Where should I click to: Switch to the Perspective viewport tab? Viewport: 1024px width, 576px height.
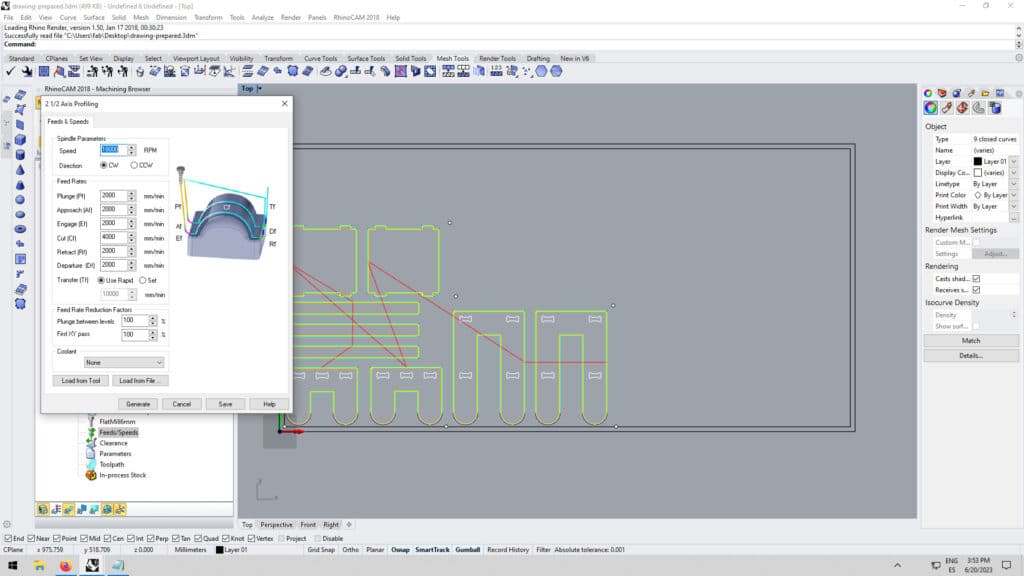[277, 524]
